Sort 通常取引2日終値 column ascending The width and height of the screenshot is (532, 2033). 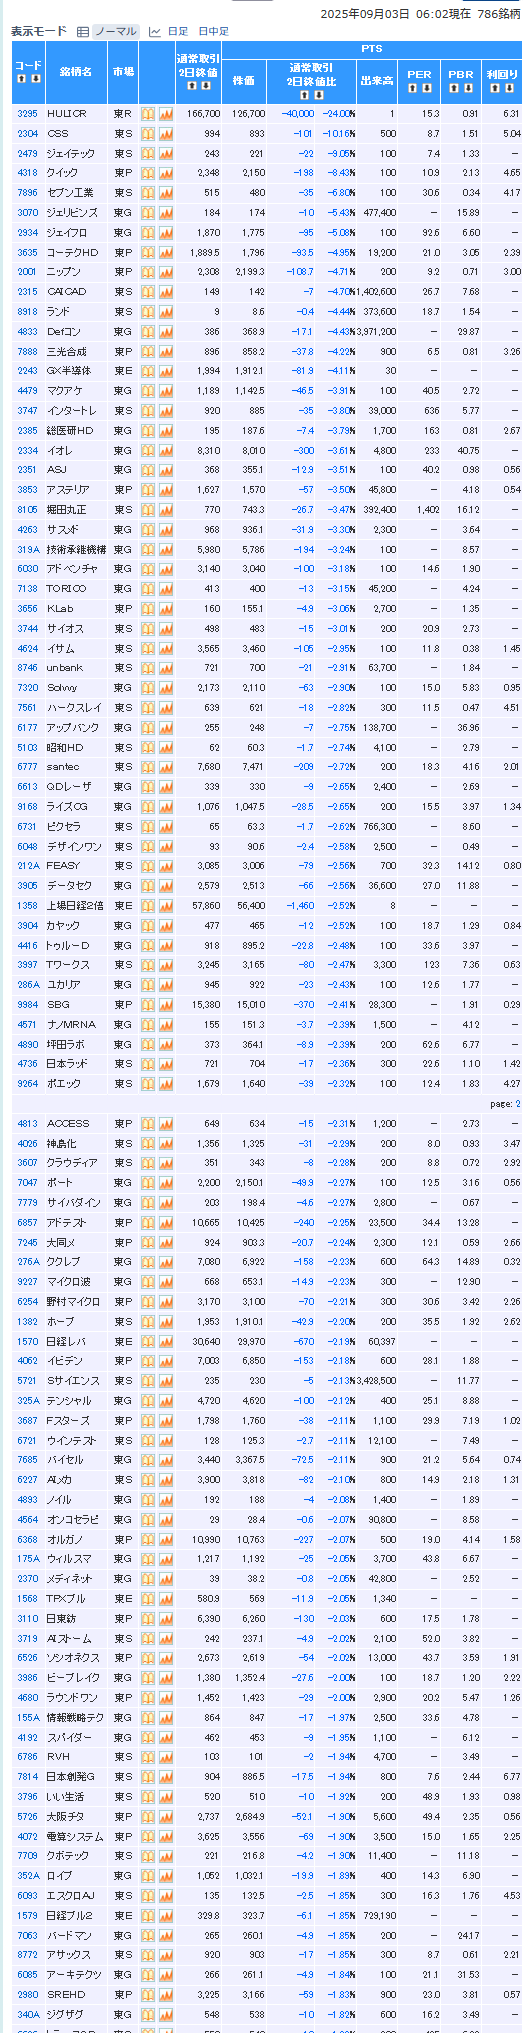pyautogui.click(x=192, y=86)
